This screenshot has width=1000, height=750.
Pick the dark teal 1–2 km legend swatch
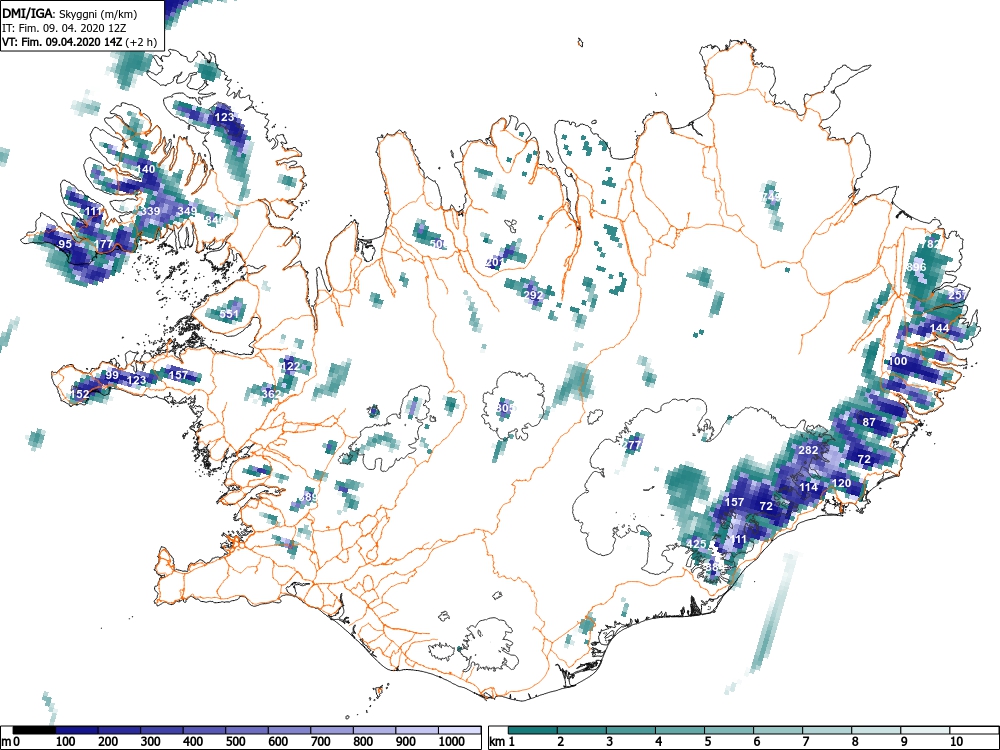click(x=533, y=730)
